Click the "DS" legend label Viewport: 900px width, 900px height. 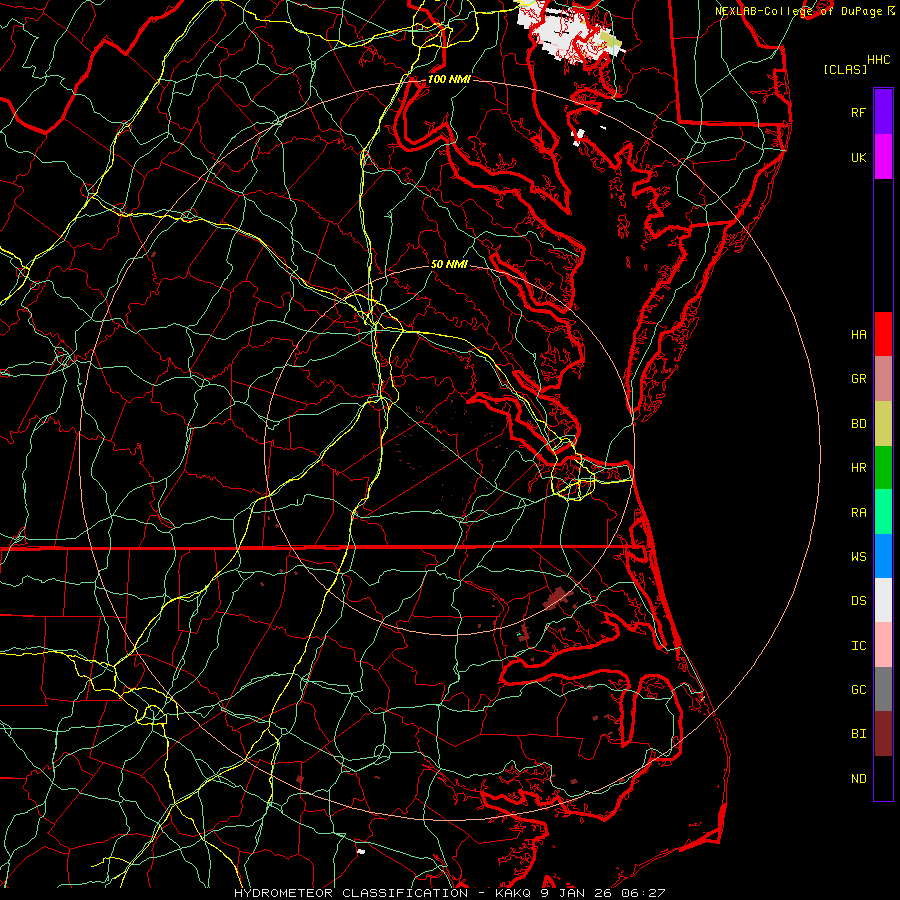point(858,601)
